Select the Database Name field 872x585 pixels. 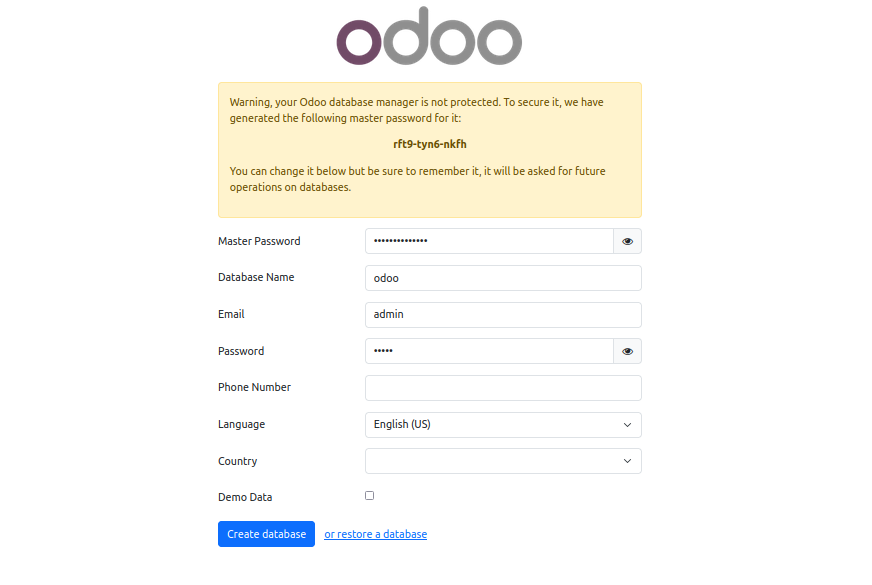tap(503, 278)
